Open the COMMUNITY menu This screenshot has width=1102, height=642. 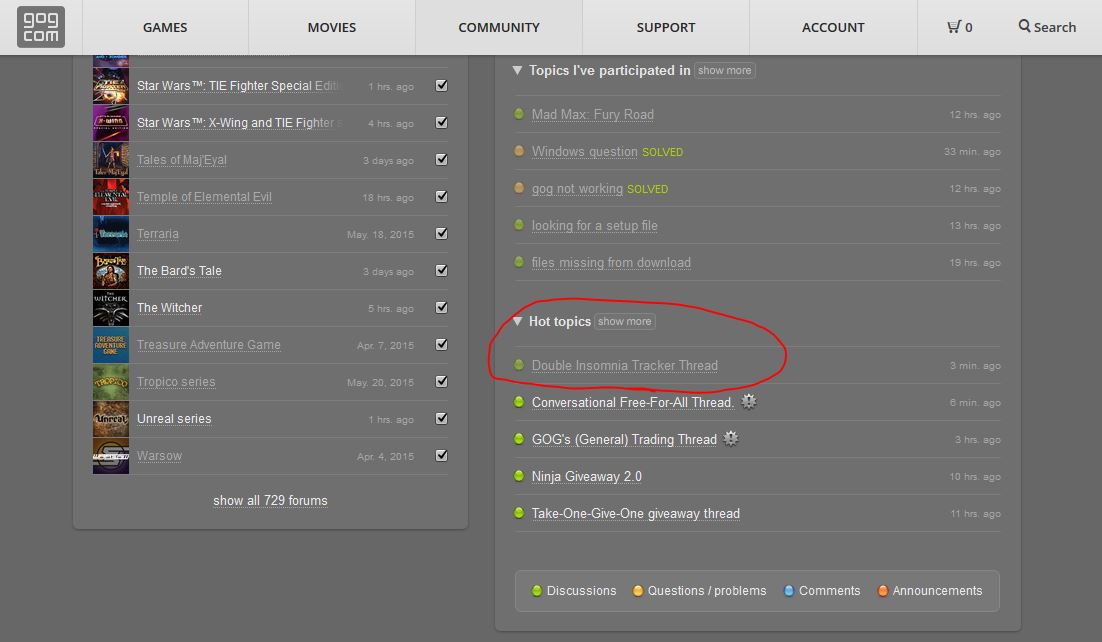pyautogui.click(x=499, y=27)
